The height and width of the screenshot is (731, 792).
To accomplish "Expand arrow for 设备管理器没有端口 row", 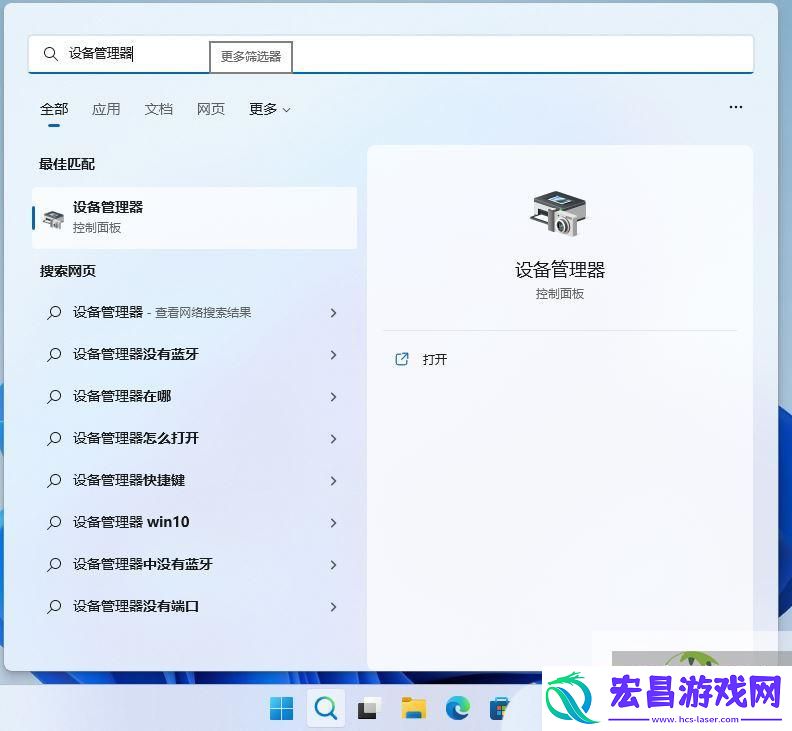I will [333, 607].
